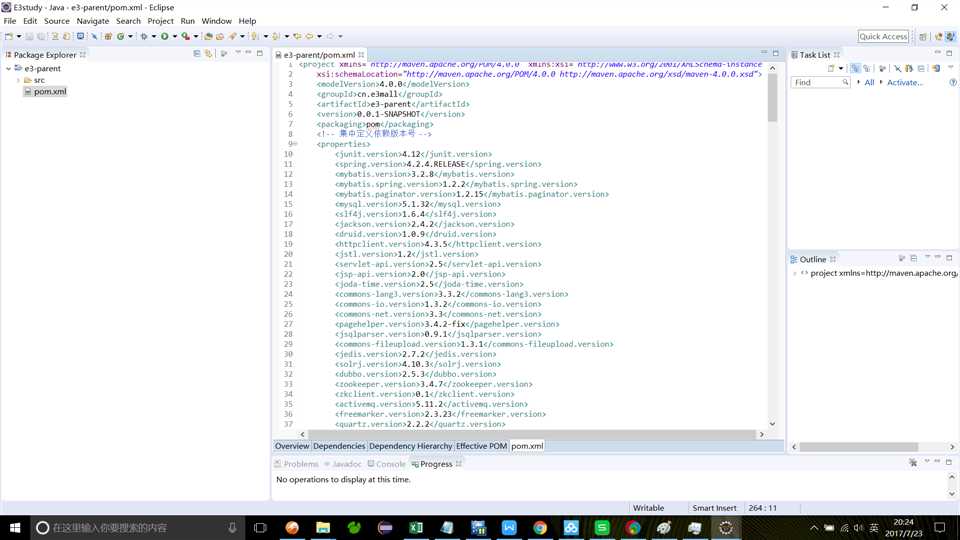This screenshot has width=960, height=540.
Task: Click the editor vertical scrollbar thumb
Action: [772, 97]
